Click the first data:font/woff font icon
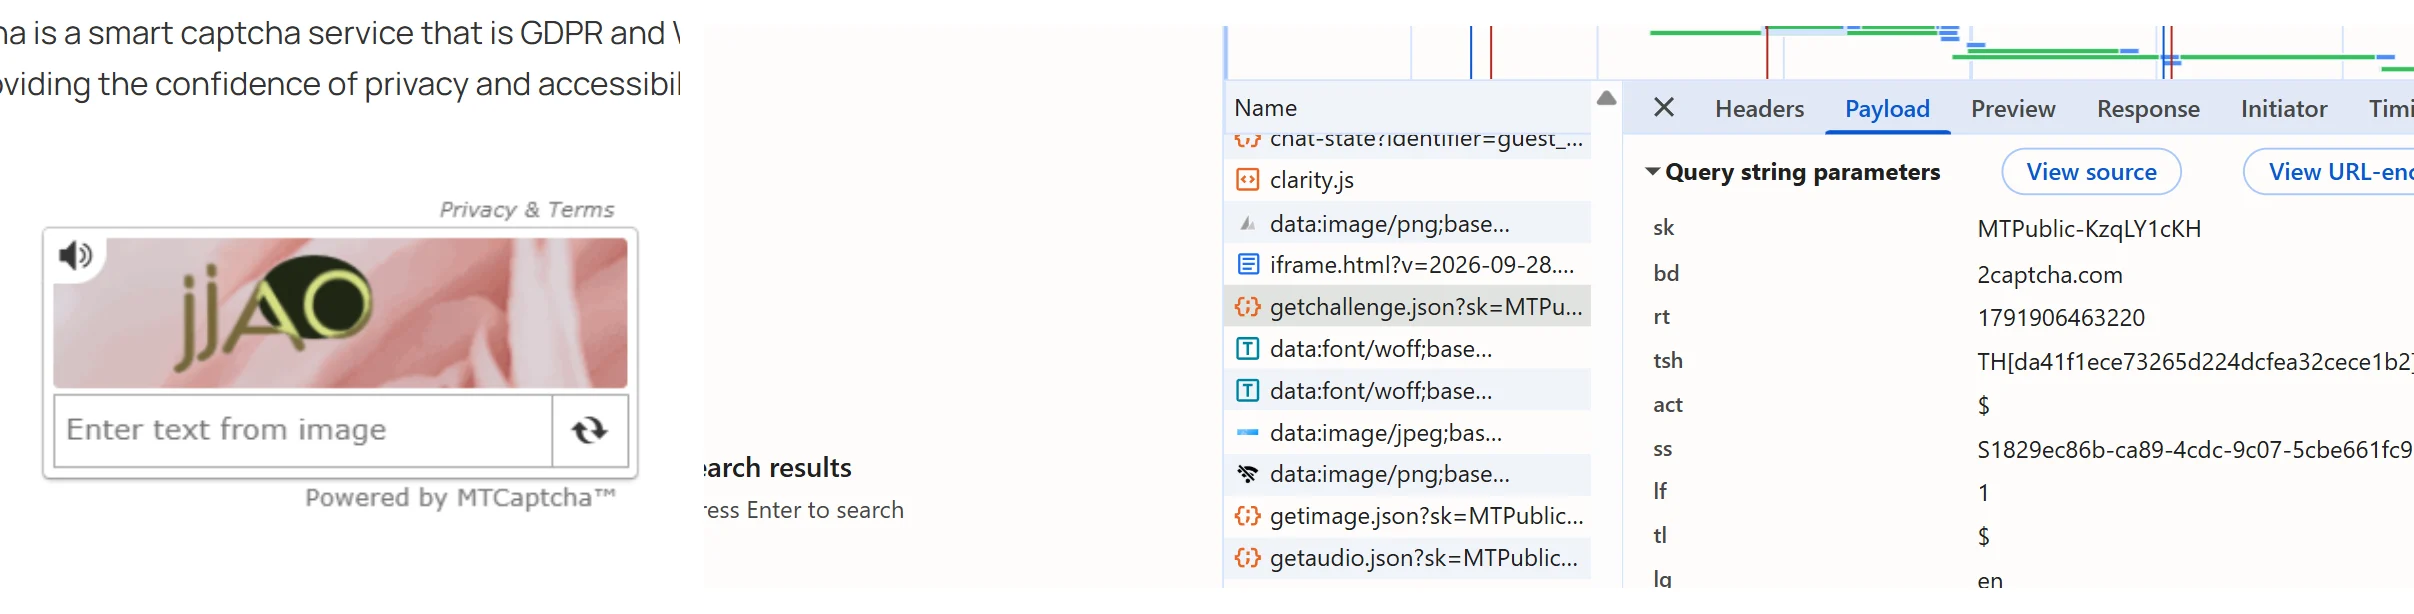 click(1247, 349)
